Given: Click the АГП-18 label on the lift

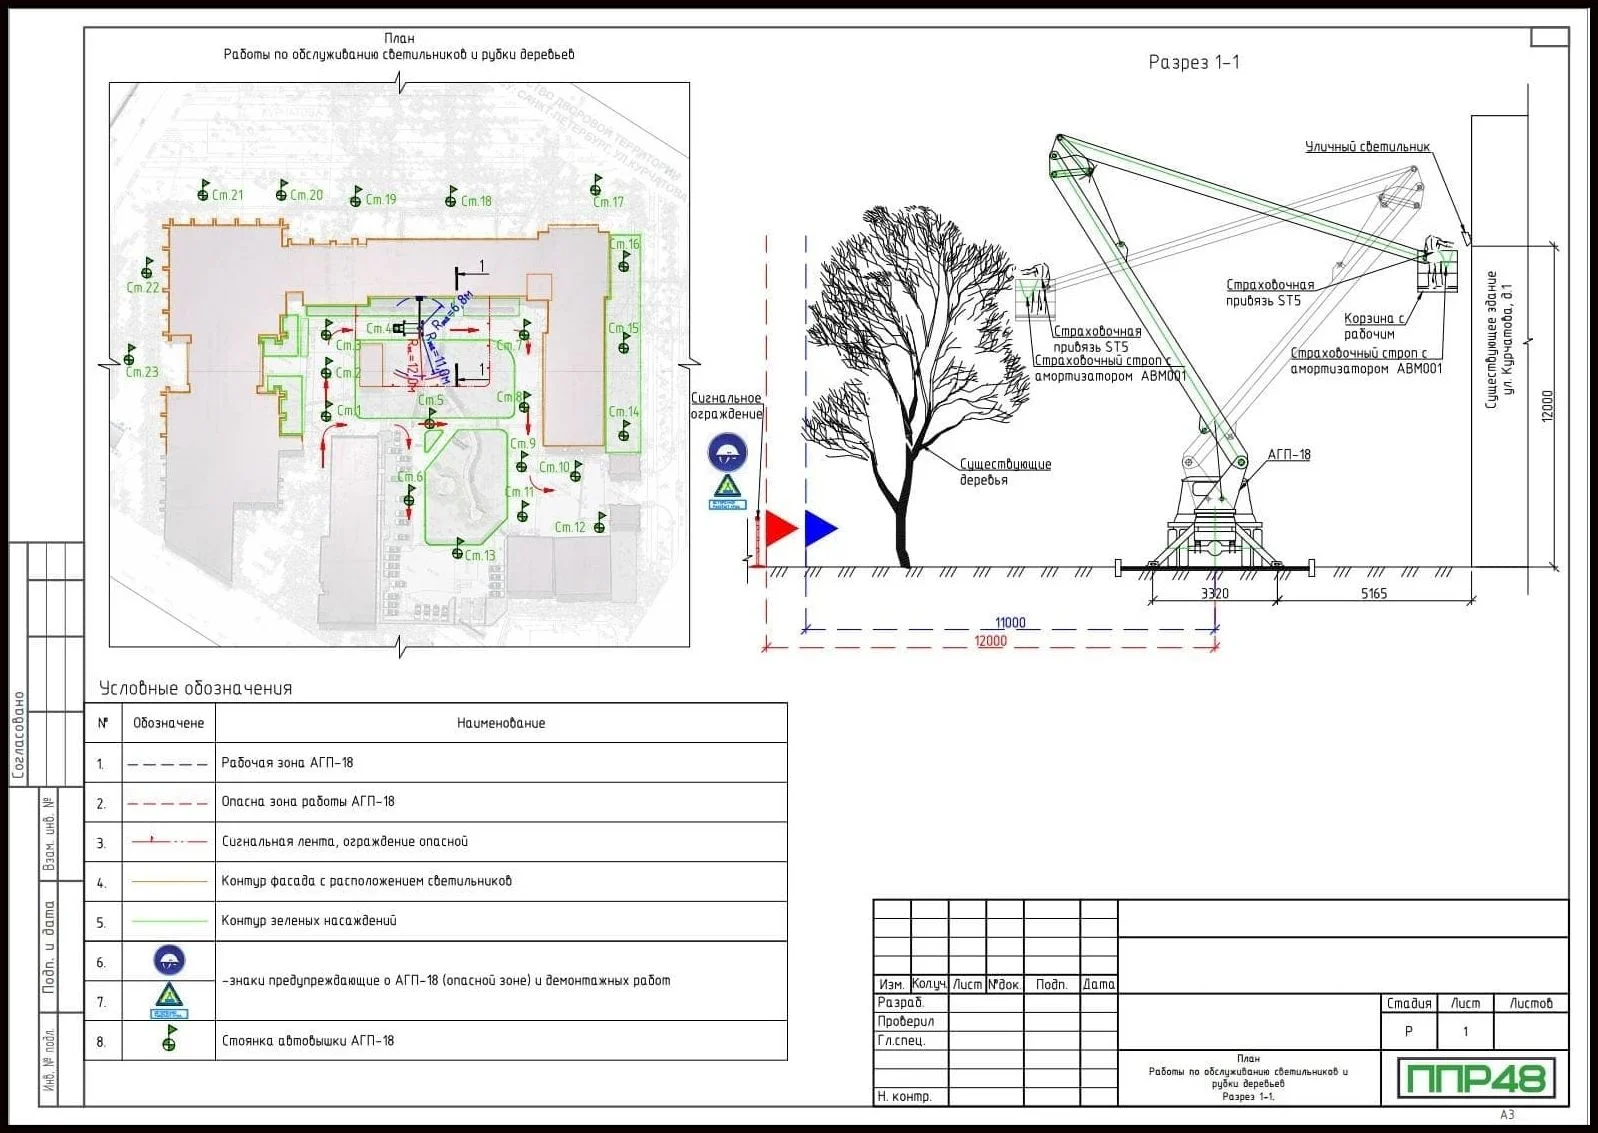Looking at the screenshot, I should 1288,454.
